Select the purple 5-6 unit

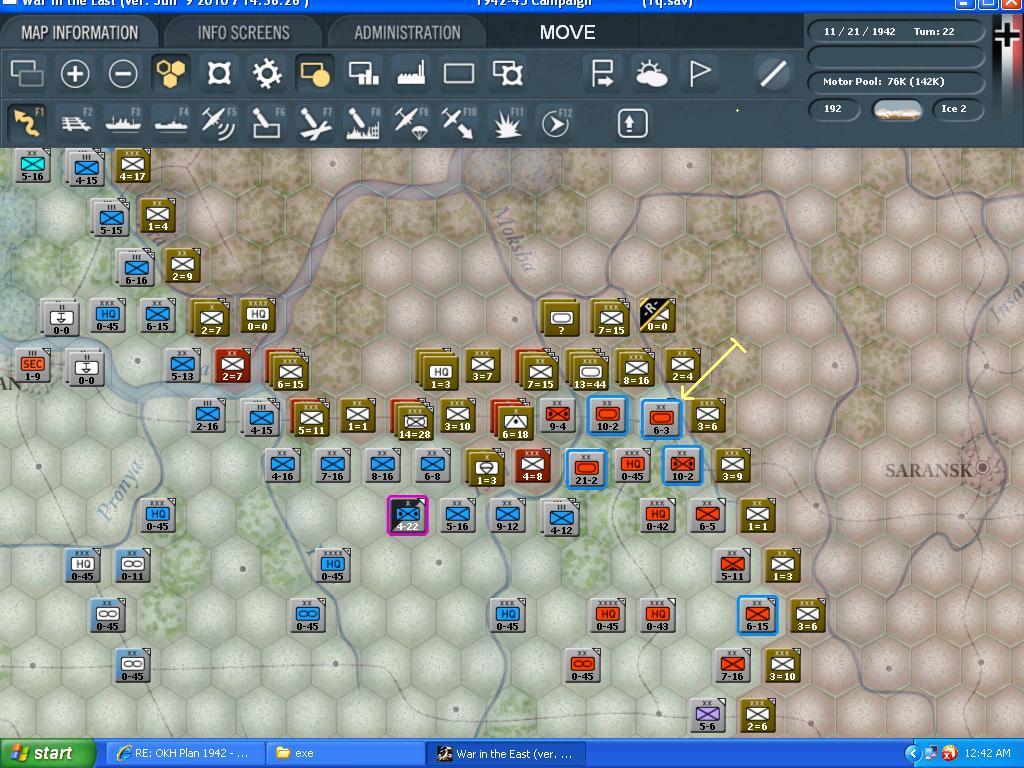(x=707, y=714)
